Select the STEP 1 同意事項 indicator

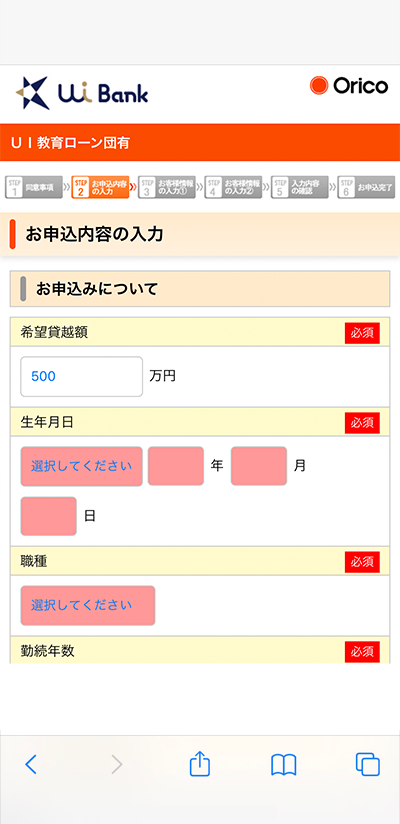point(33,187)
